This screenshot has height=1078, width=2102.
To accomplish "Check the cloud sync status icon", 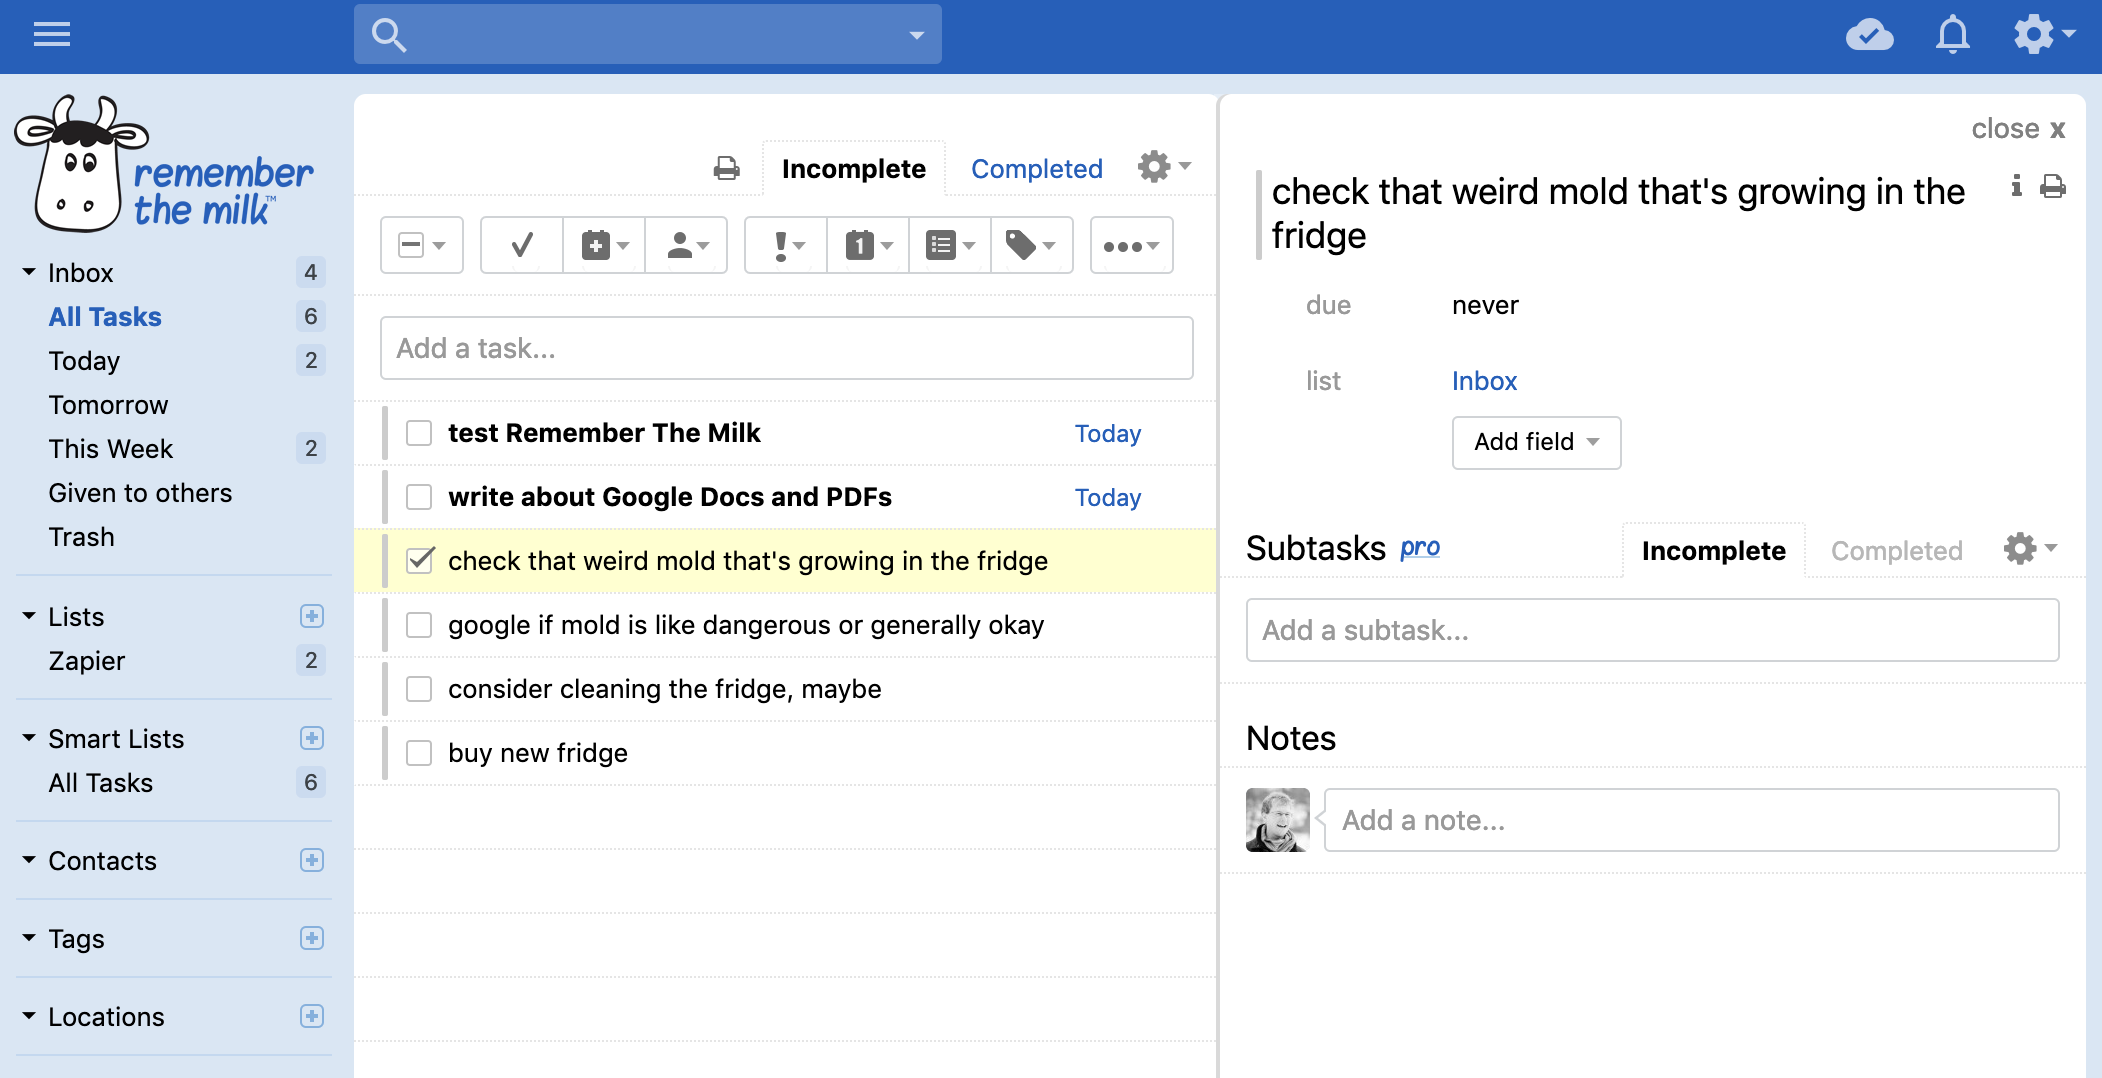I will pyautogui.click(x=1869, y=35).
